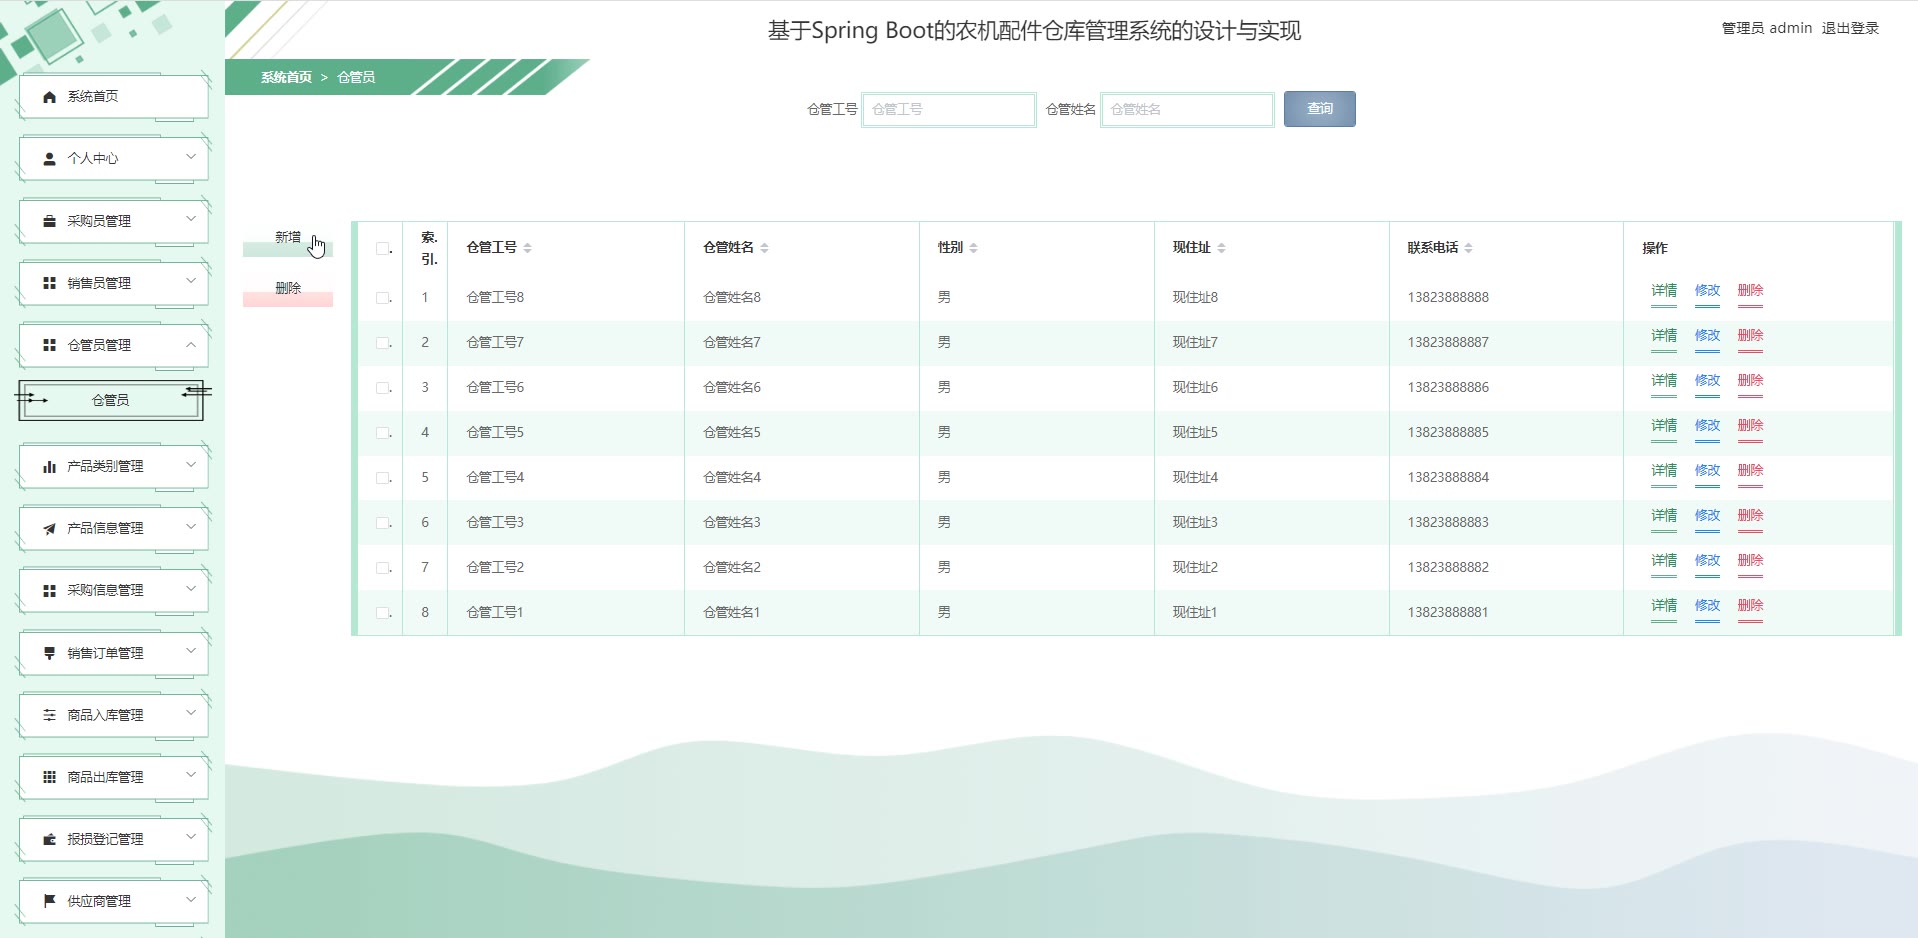This screenshot has width=1918, height=938.
Task: Sort by 联系电话 column arrows
Action: (1468, 248)
